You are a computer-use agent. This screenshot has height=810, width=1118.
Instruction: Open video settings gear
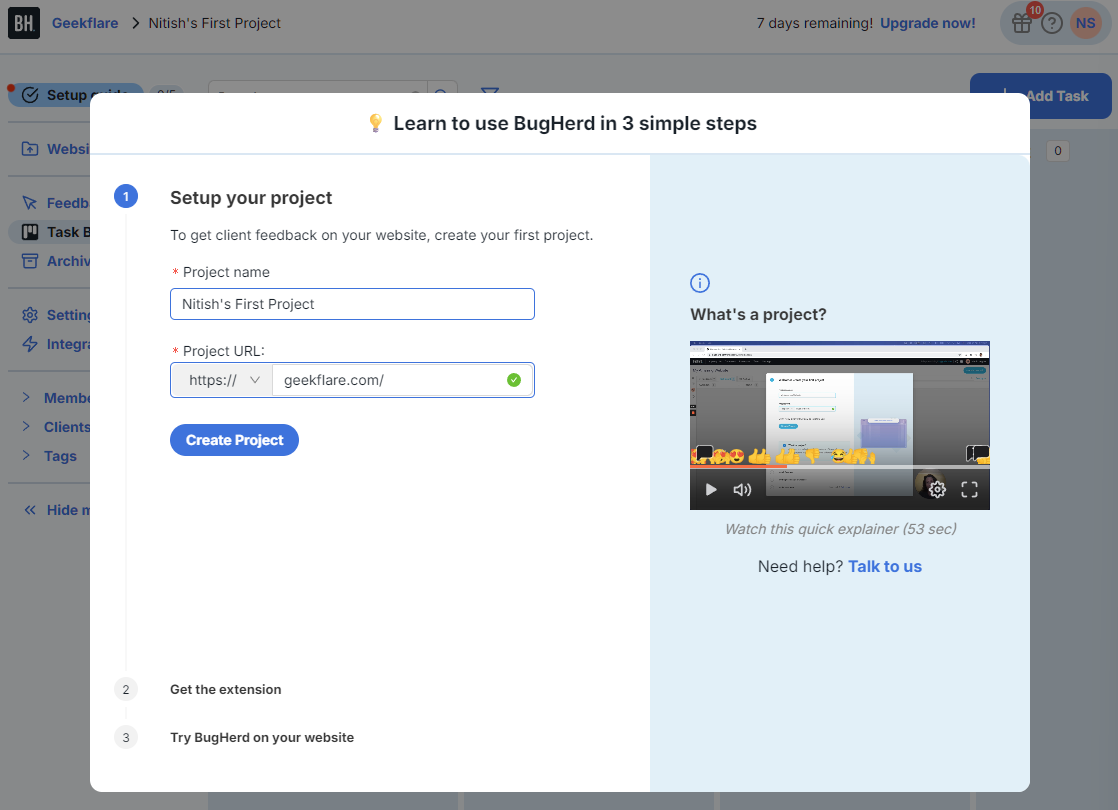click(x=938, y=489)
